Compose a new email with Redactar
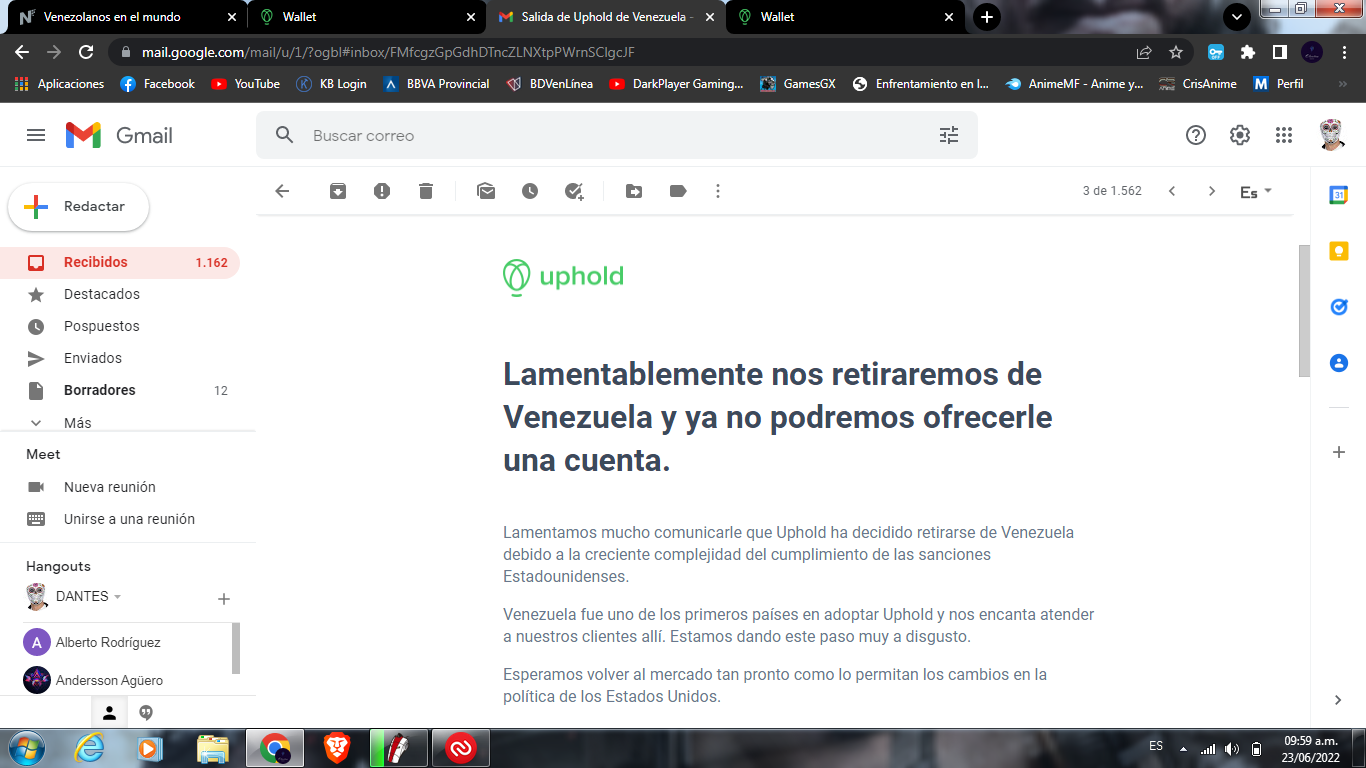 [79, 207]
